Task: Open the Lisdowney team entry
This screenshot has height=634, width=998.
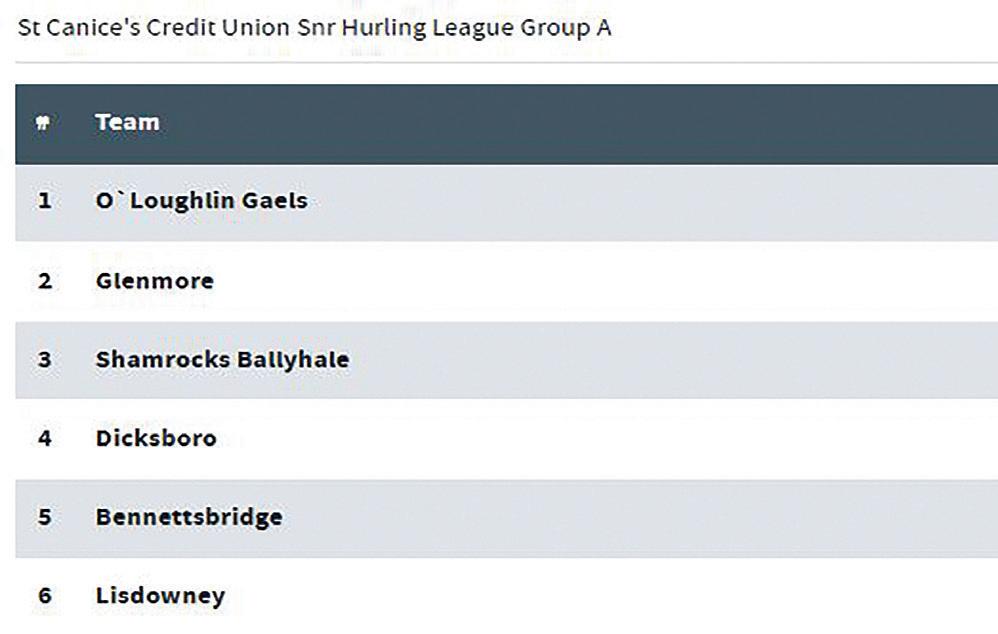Action: pos(160,596)
